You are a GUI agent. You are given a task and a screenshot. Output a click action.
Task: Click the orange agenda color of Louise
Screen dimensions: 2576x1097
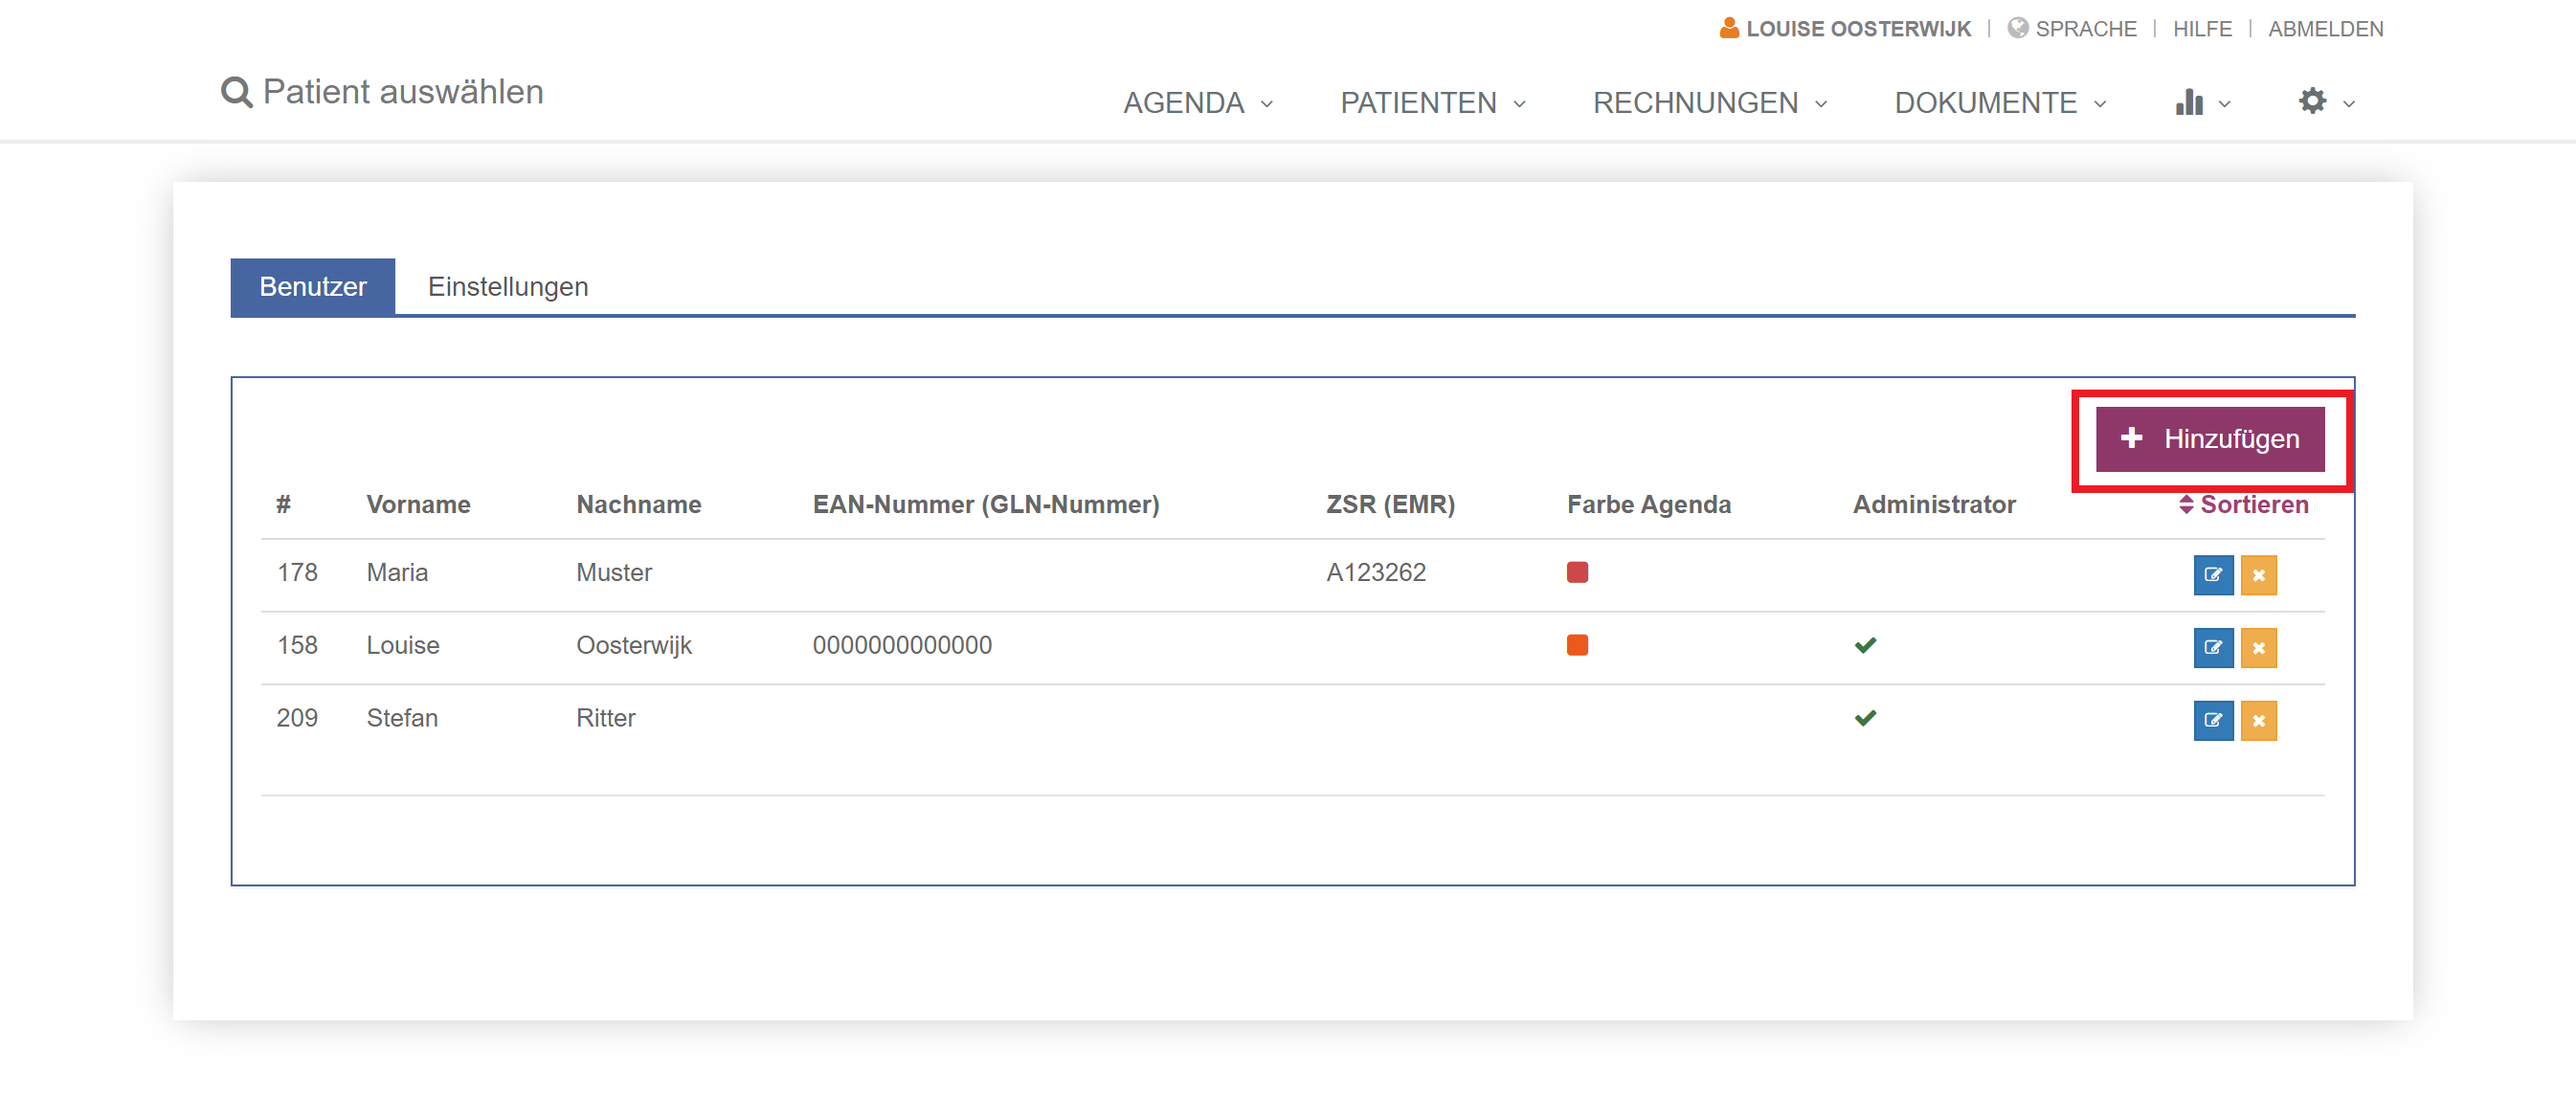tap(1577, 645)
